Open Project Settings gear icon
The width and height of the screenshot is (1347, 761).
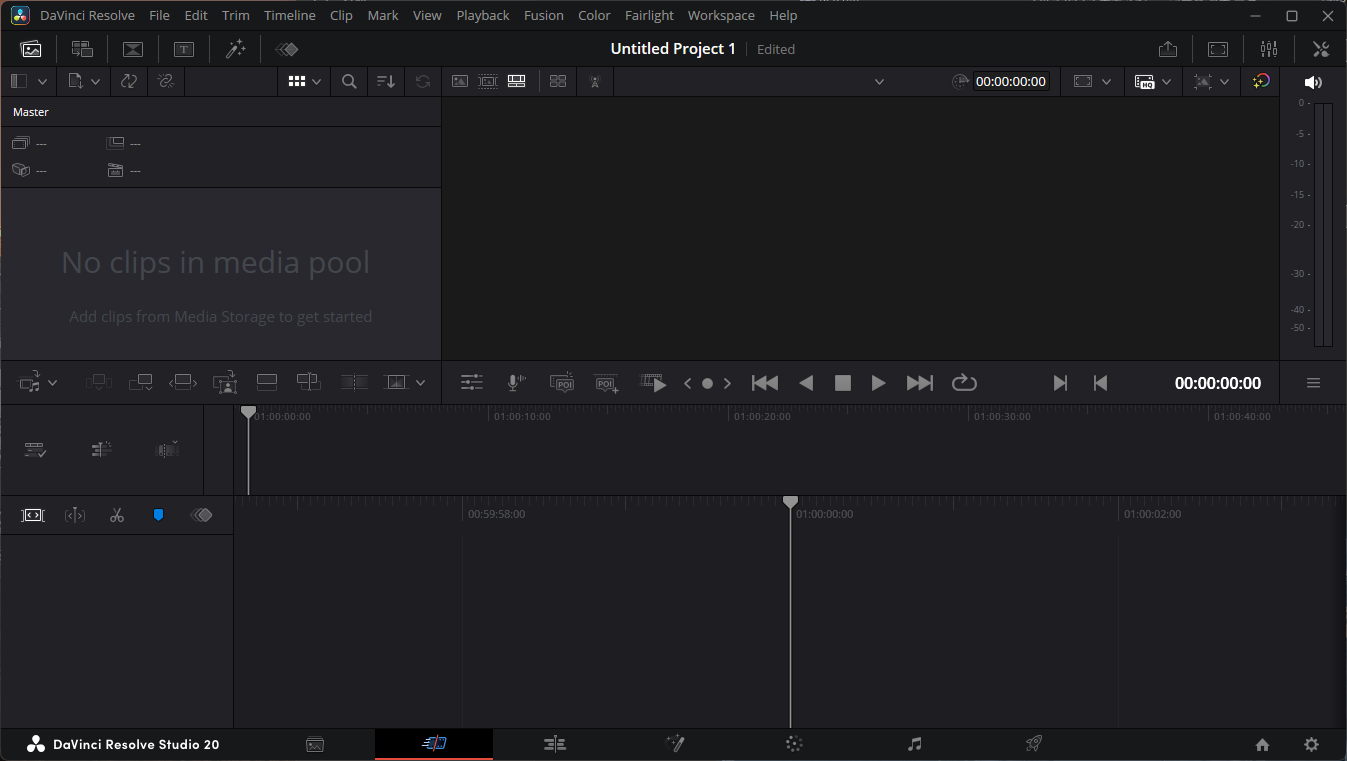coord(1312,744)
